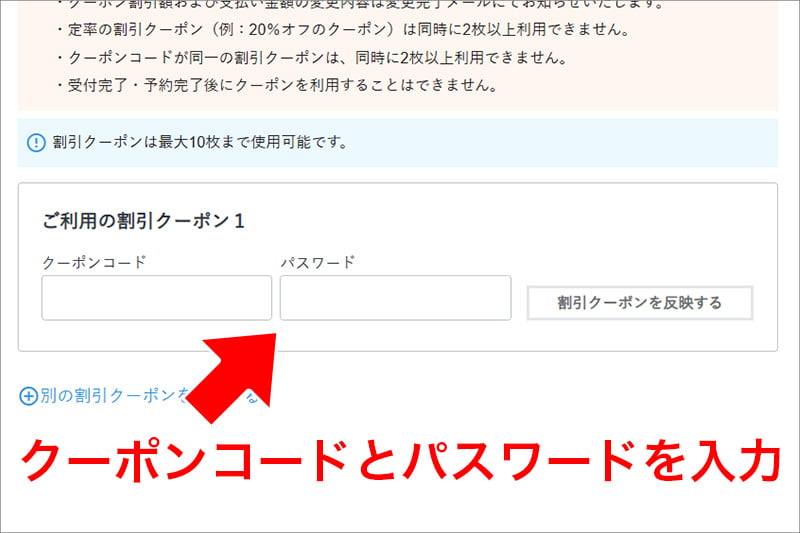Select the ご利用の割引クーポン１ heading

point(143,221)
